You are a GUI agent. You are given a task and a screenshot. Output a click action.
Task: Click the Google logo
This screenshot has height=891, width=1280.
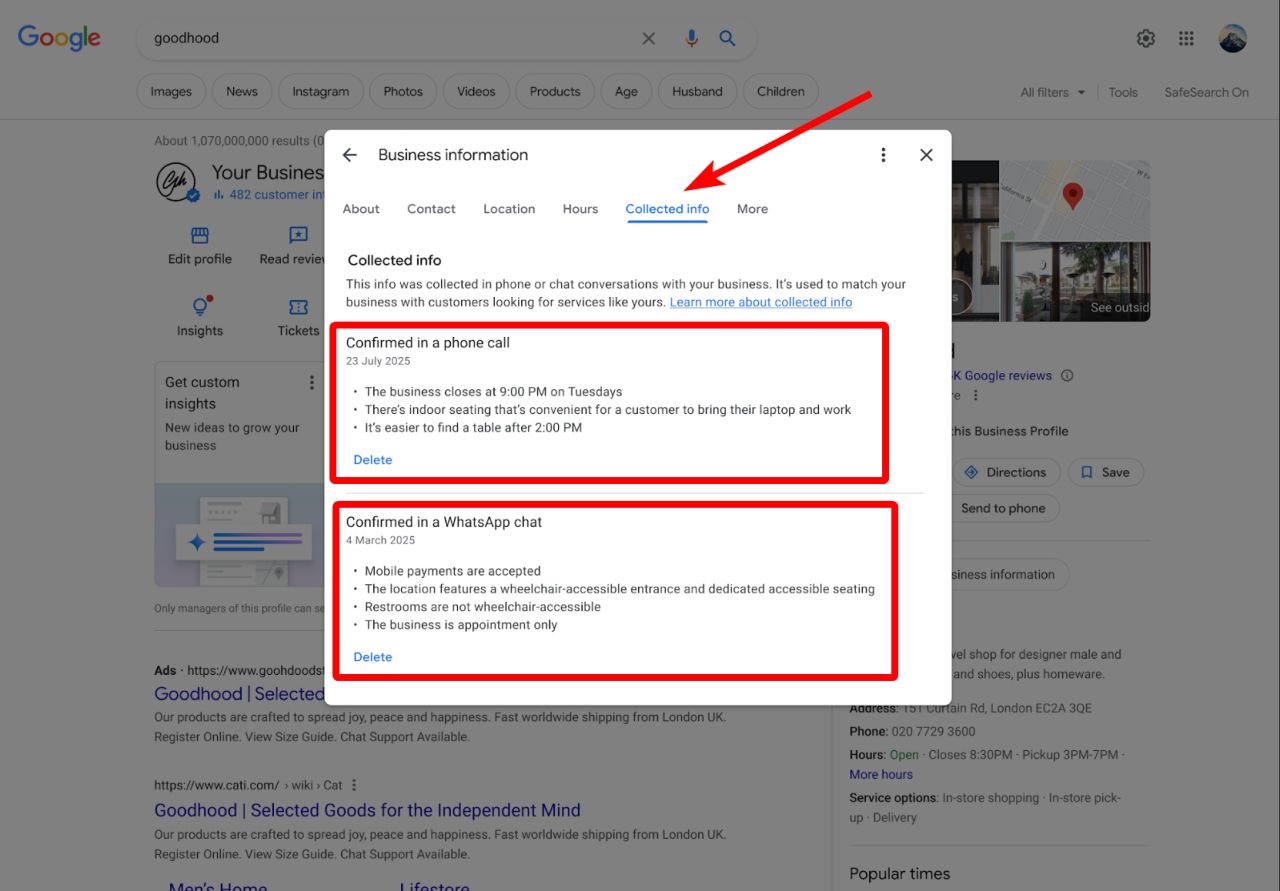click(x=59, y=38)
